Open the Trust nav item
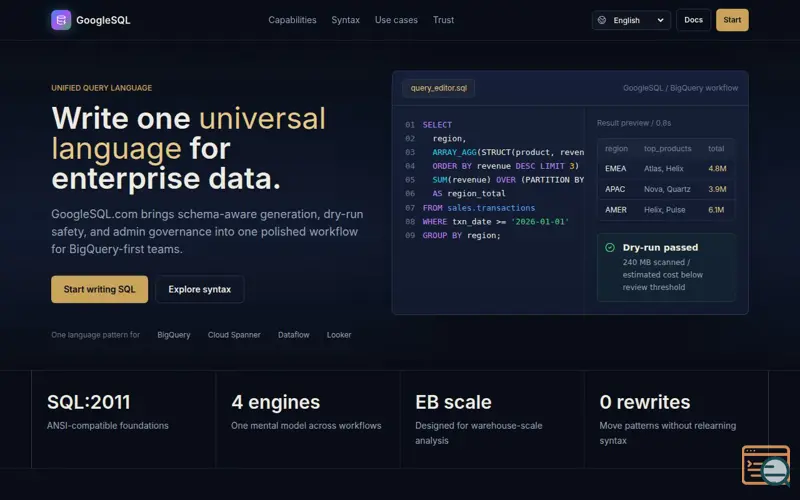The width and height of the screenshot is (800, 500). point(443,20)
